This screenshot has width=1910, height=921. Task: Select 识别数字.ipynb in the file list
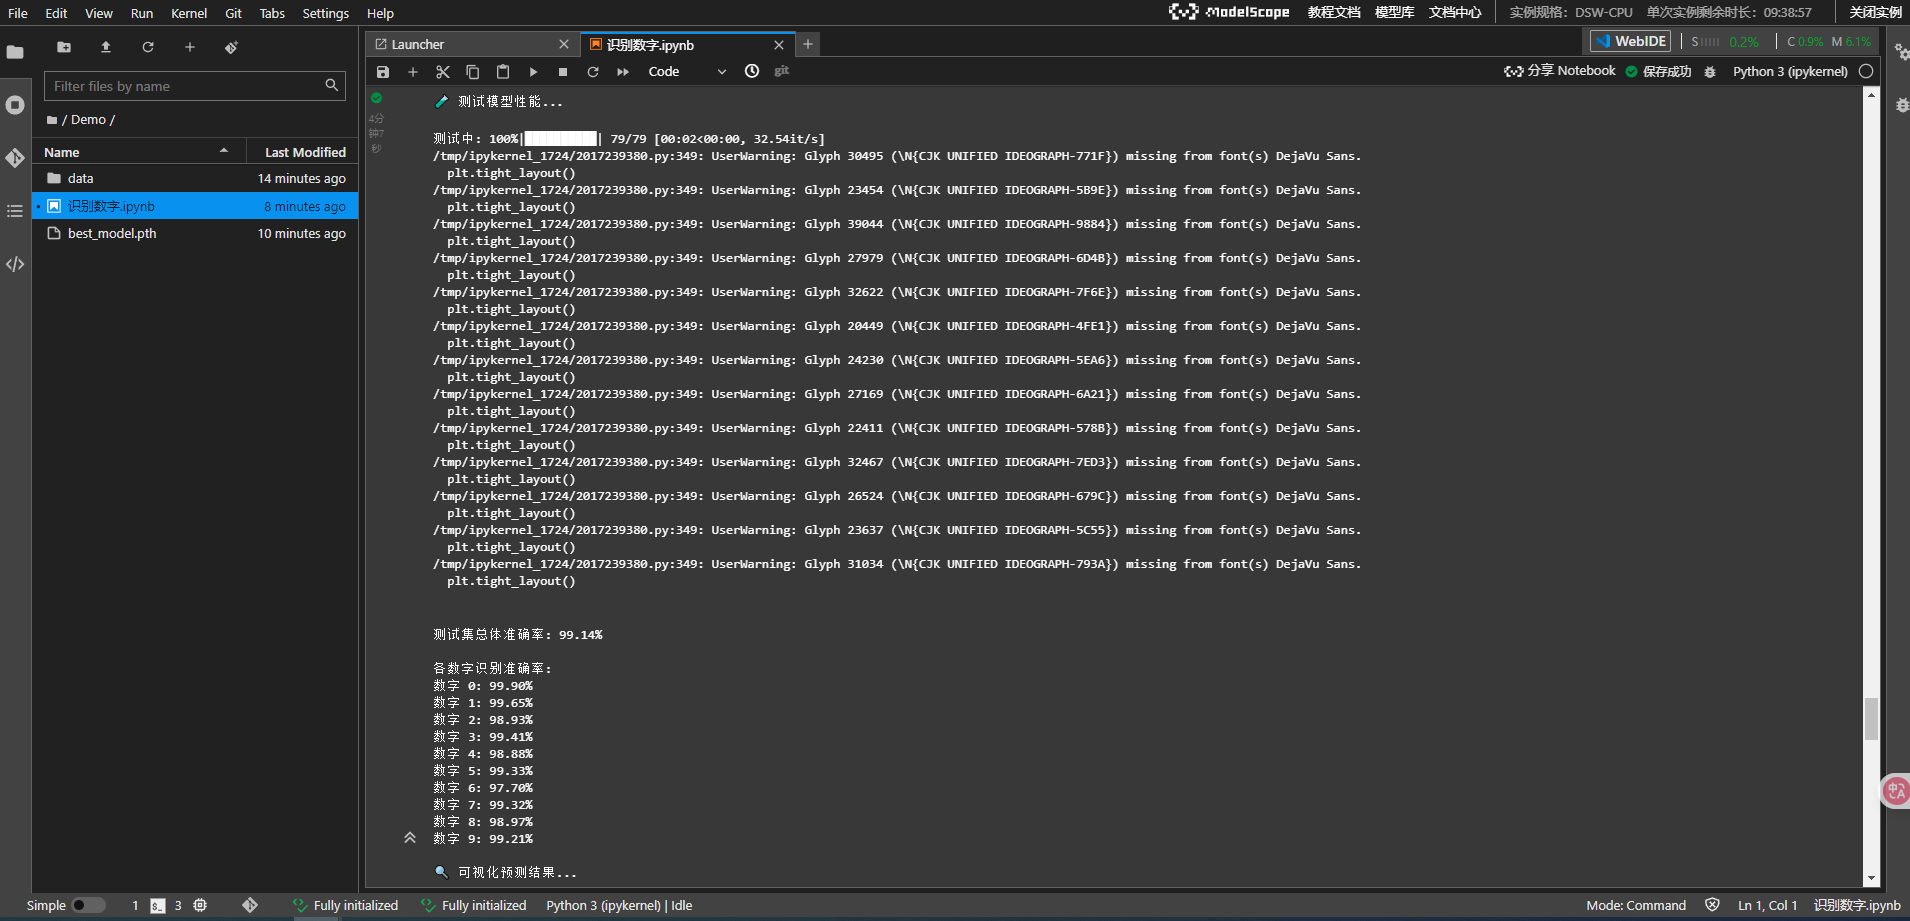click(195, 206)
